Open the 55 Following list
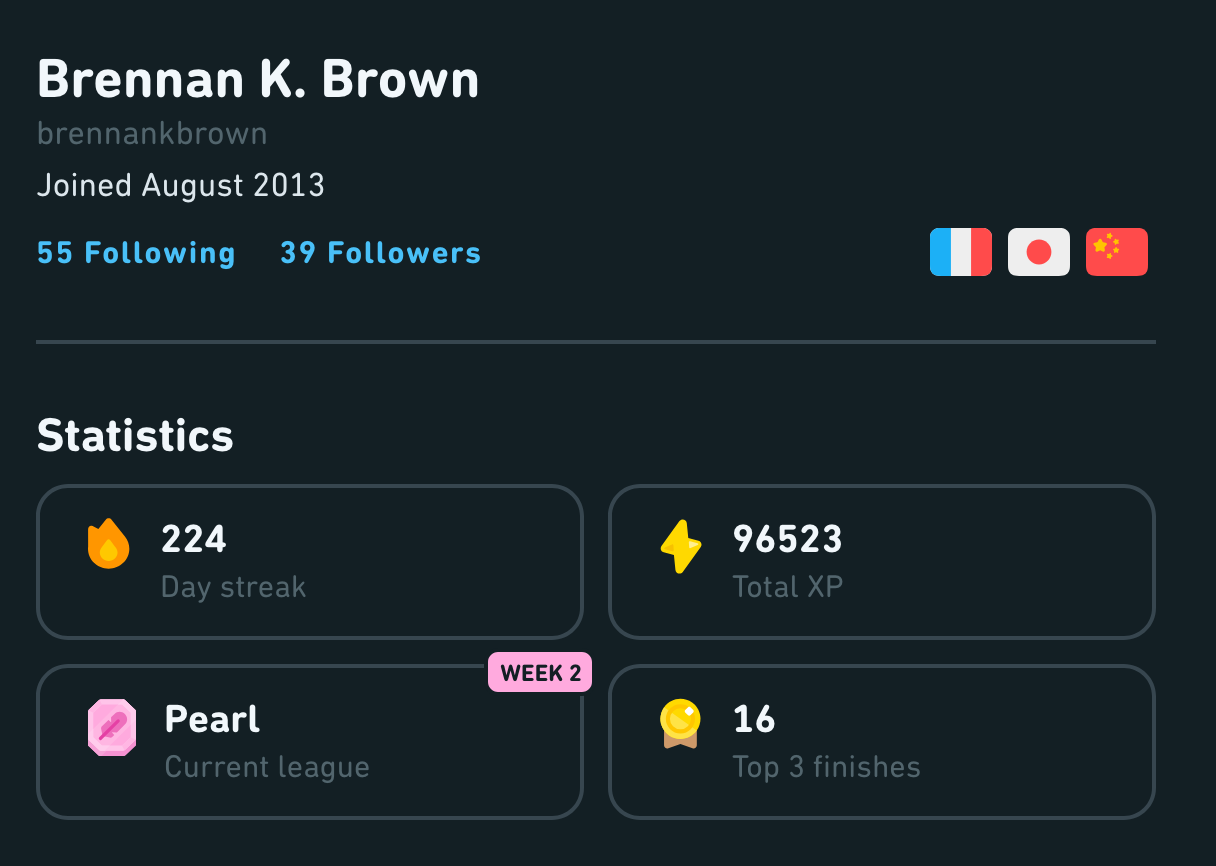The image size is (1216, 866). click(136, 253)
